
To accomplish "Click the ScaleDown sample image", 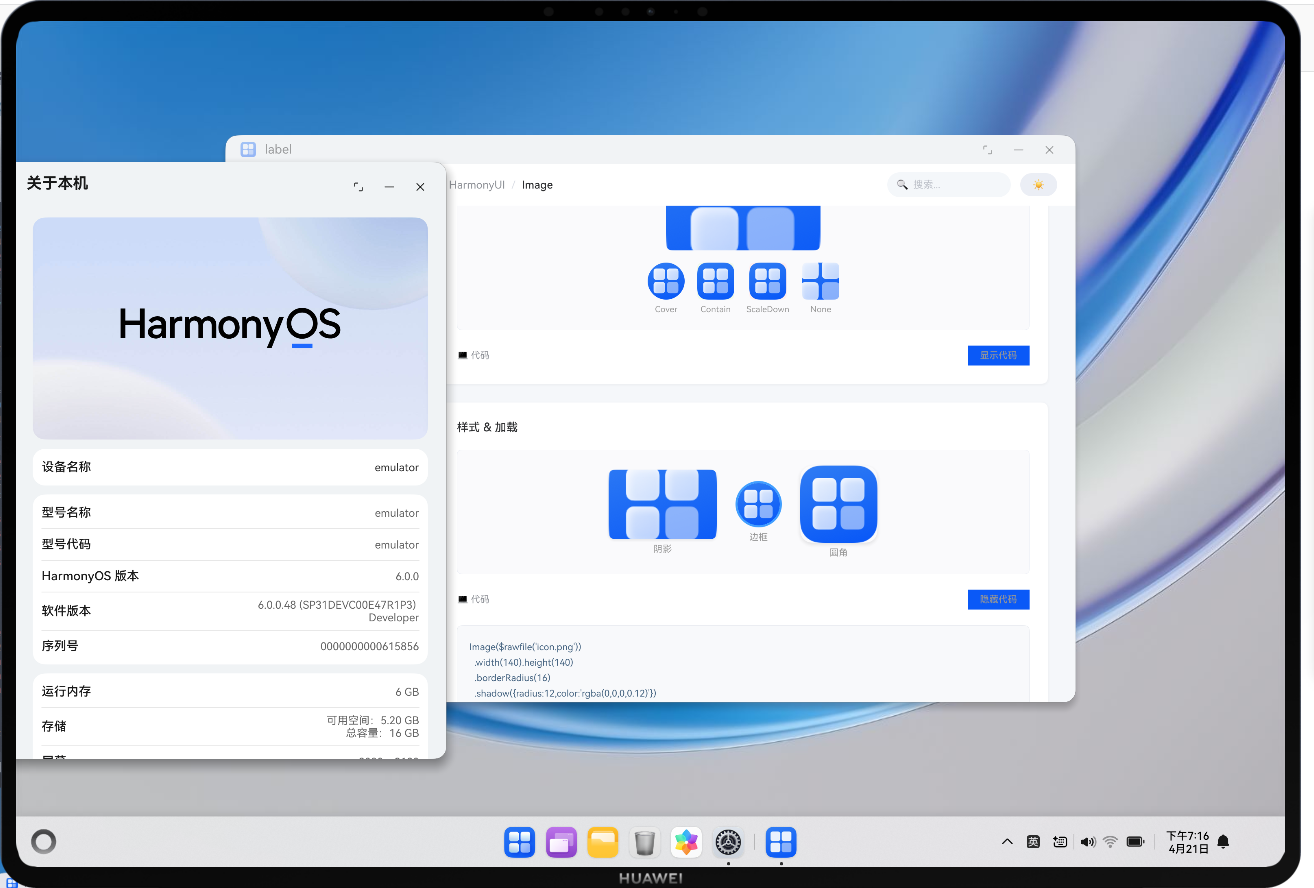I will (x=767, y=281).
